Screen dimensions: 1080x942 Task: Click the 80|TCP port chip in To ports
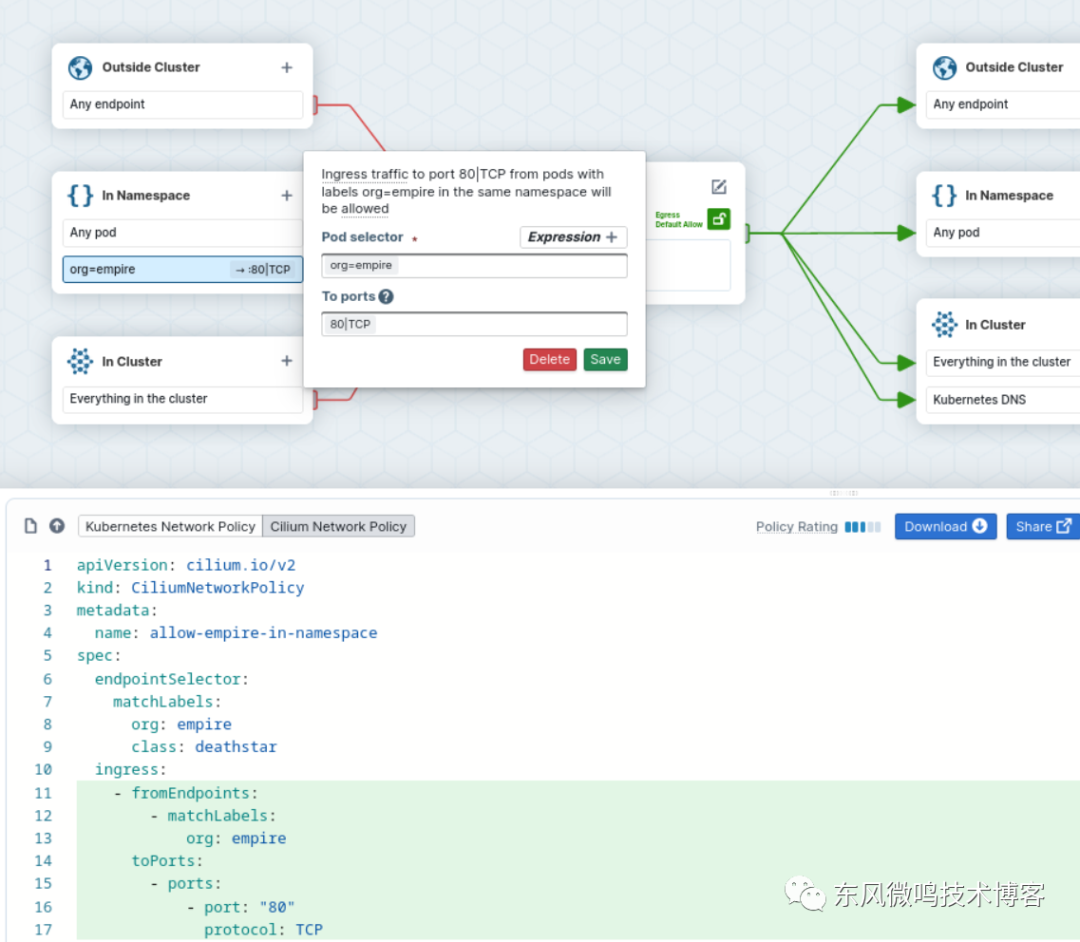coord(350,324)
